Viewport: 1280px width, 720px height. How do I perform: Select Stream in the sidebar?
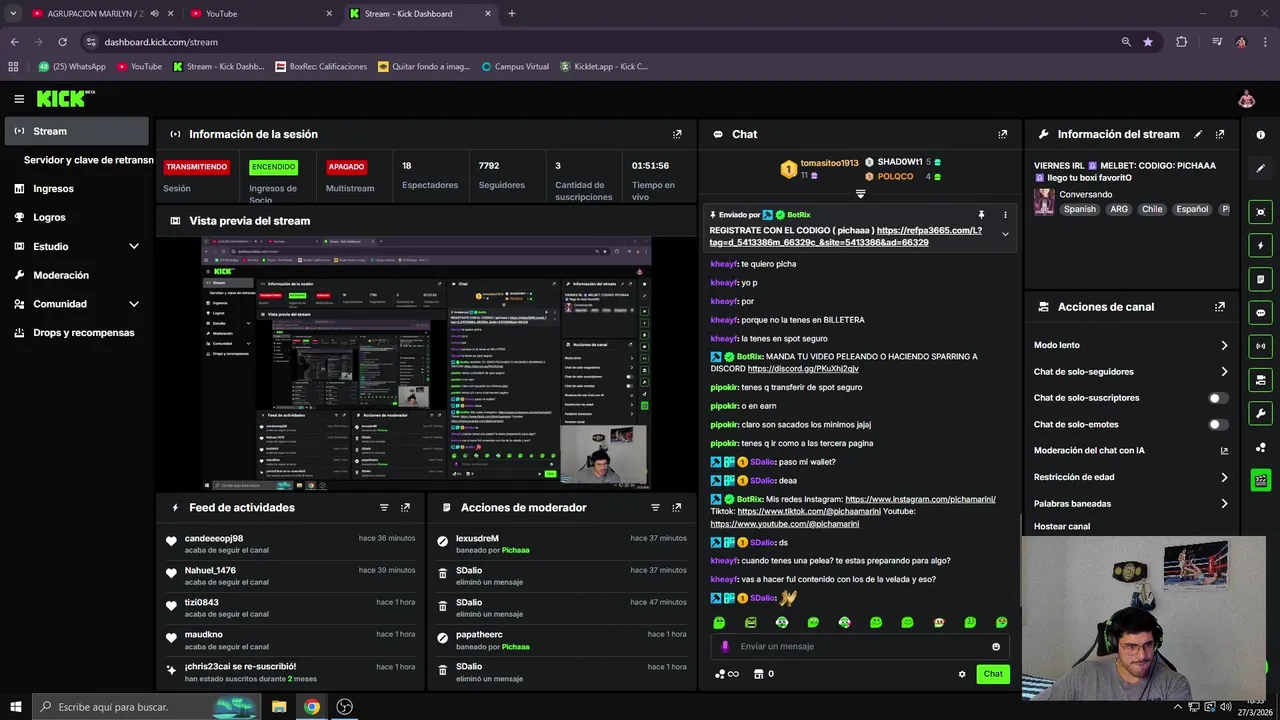click(x=76, y=131)
